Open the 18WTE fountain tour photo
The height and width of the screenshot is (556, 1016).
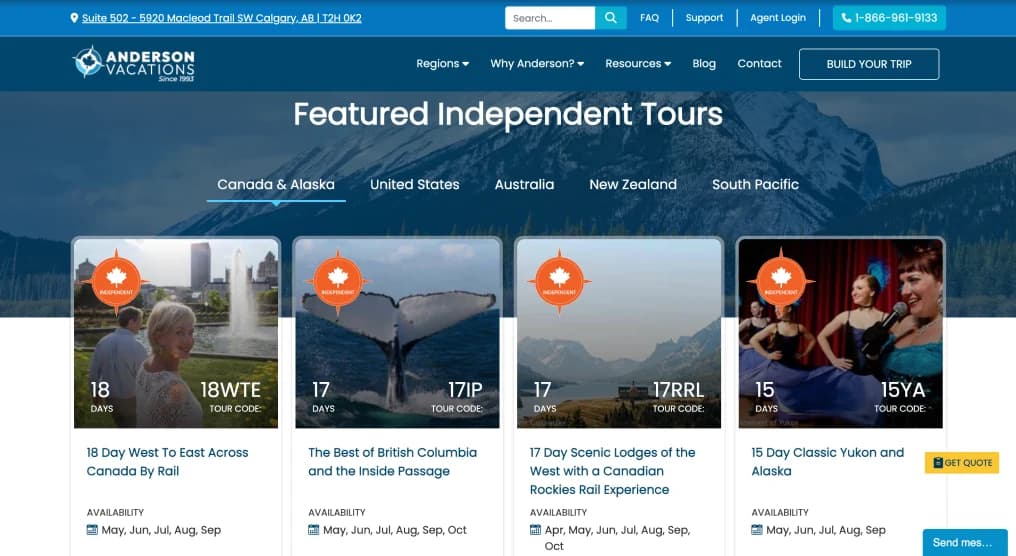pyautogui.click(x=176, y=333)
